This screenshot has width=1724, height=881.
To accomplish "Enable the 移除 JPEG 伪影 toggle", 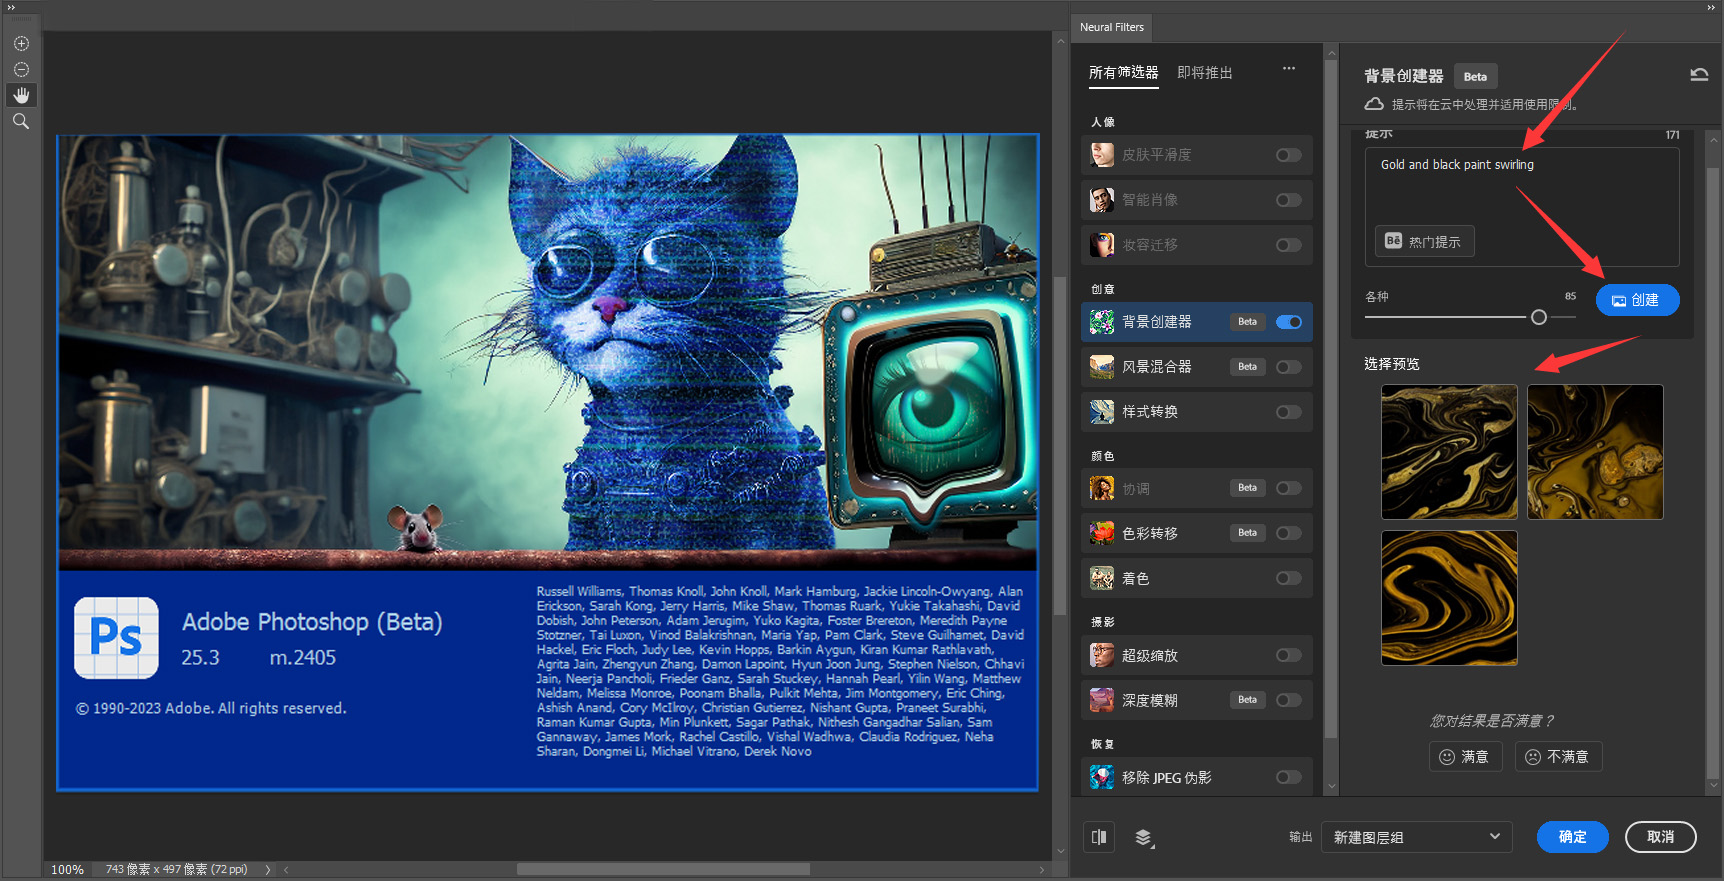I will tap(1289, 777).
